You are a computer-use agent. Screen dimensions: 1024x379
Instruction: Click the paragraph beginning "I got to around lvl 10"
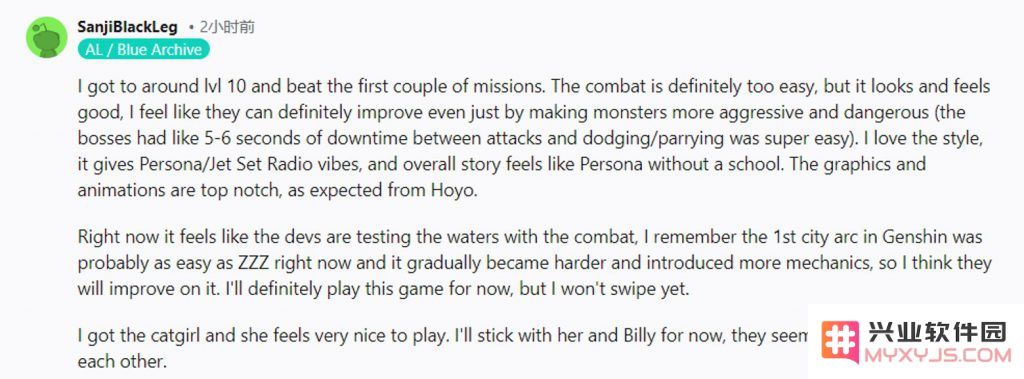[534, 139]
